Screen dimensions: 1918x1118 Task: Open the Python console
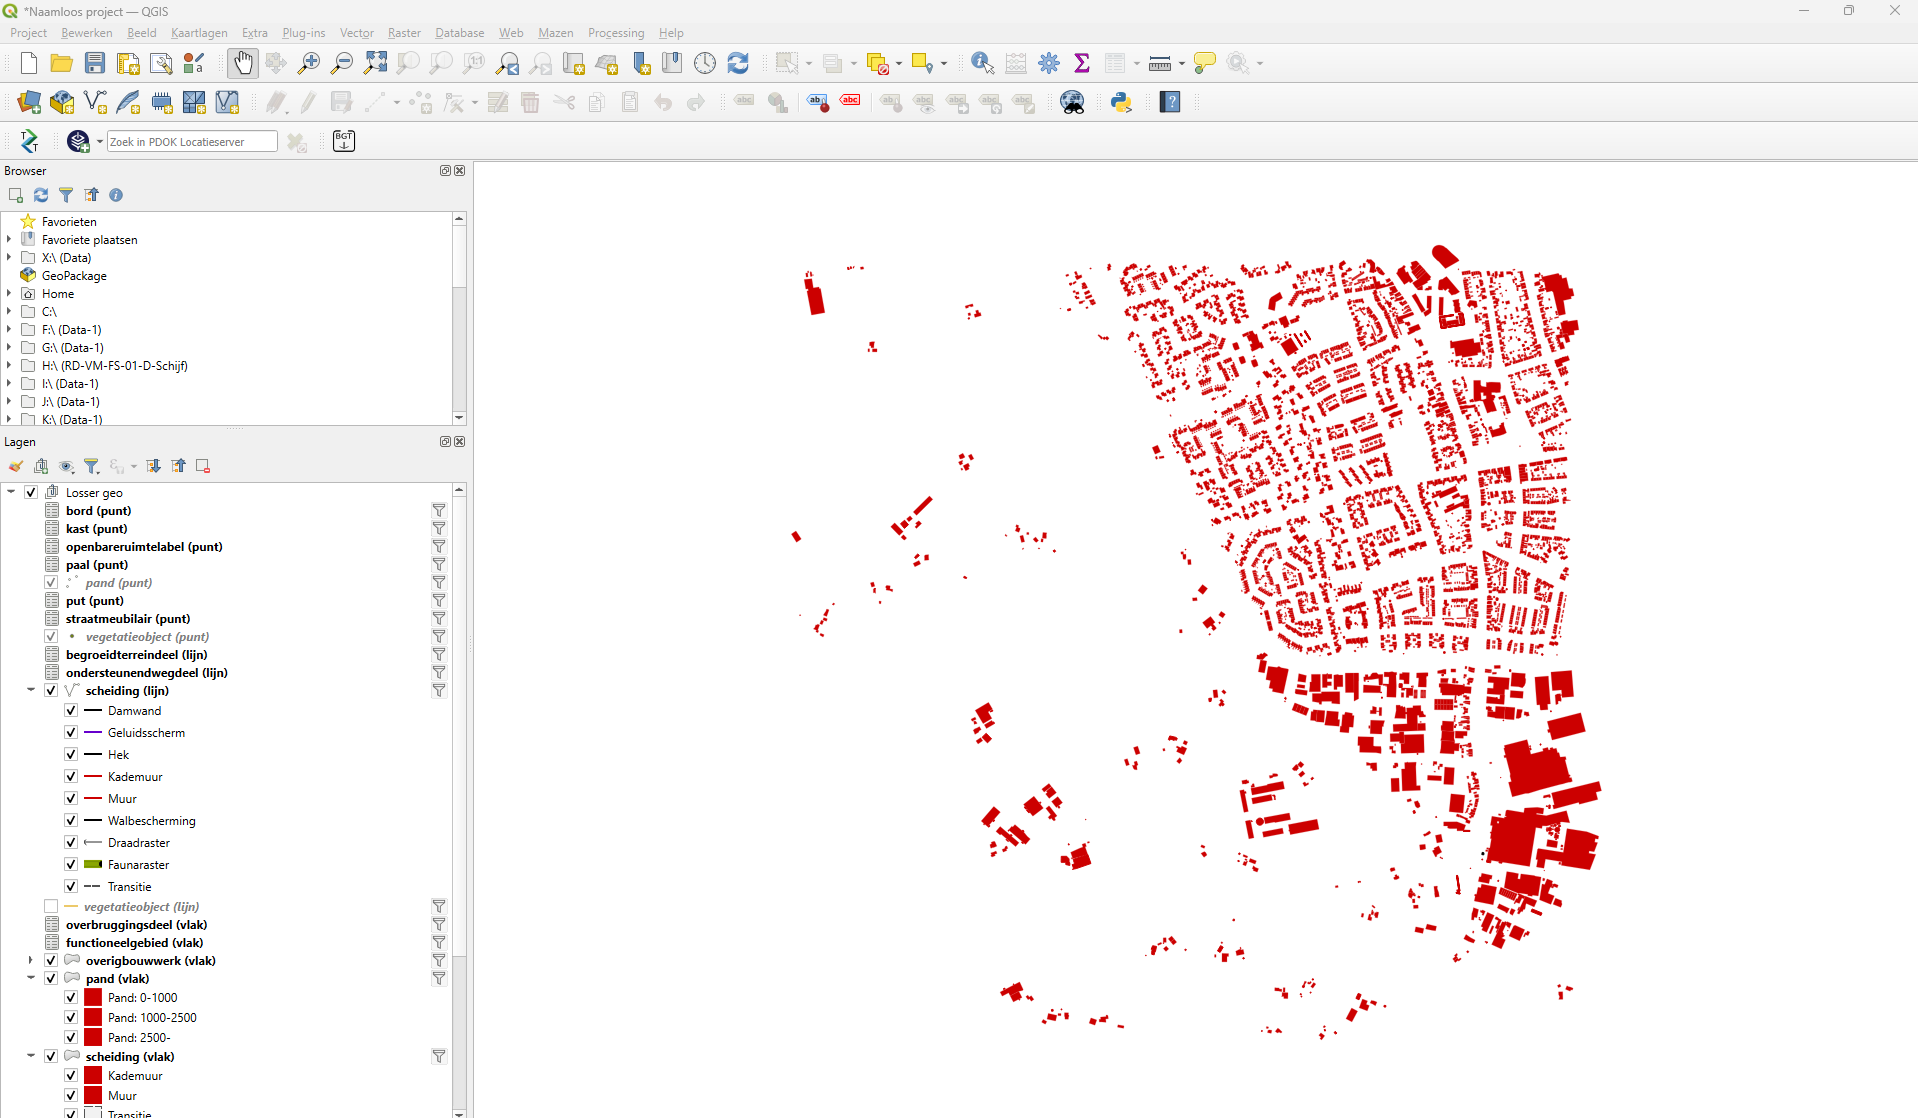[1121, 102]
